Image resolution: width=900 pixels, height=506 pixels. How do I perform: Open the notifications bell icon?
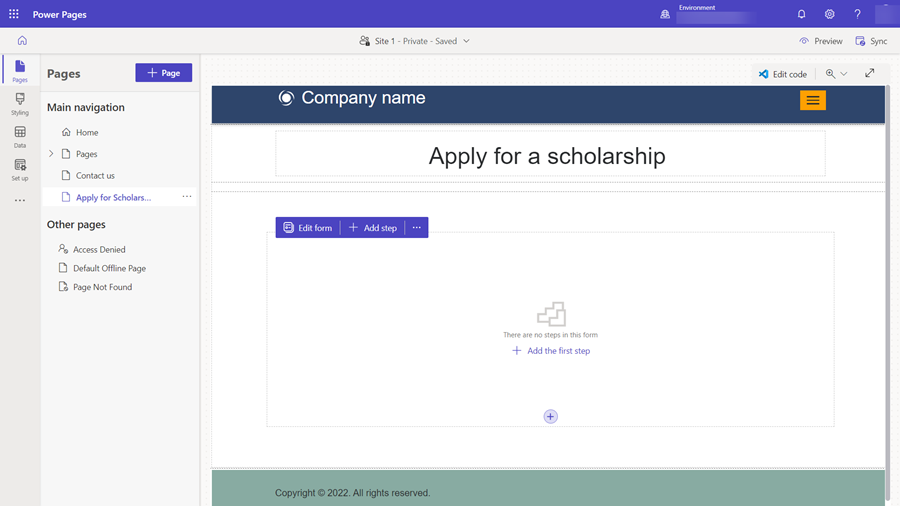[x=801, y=14]
